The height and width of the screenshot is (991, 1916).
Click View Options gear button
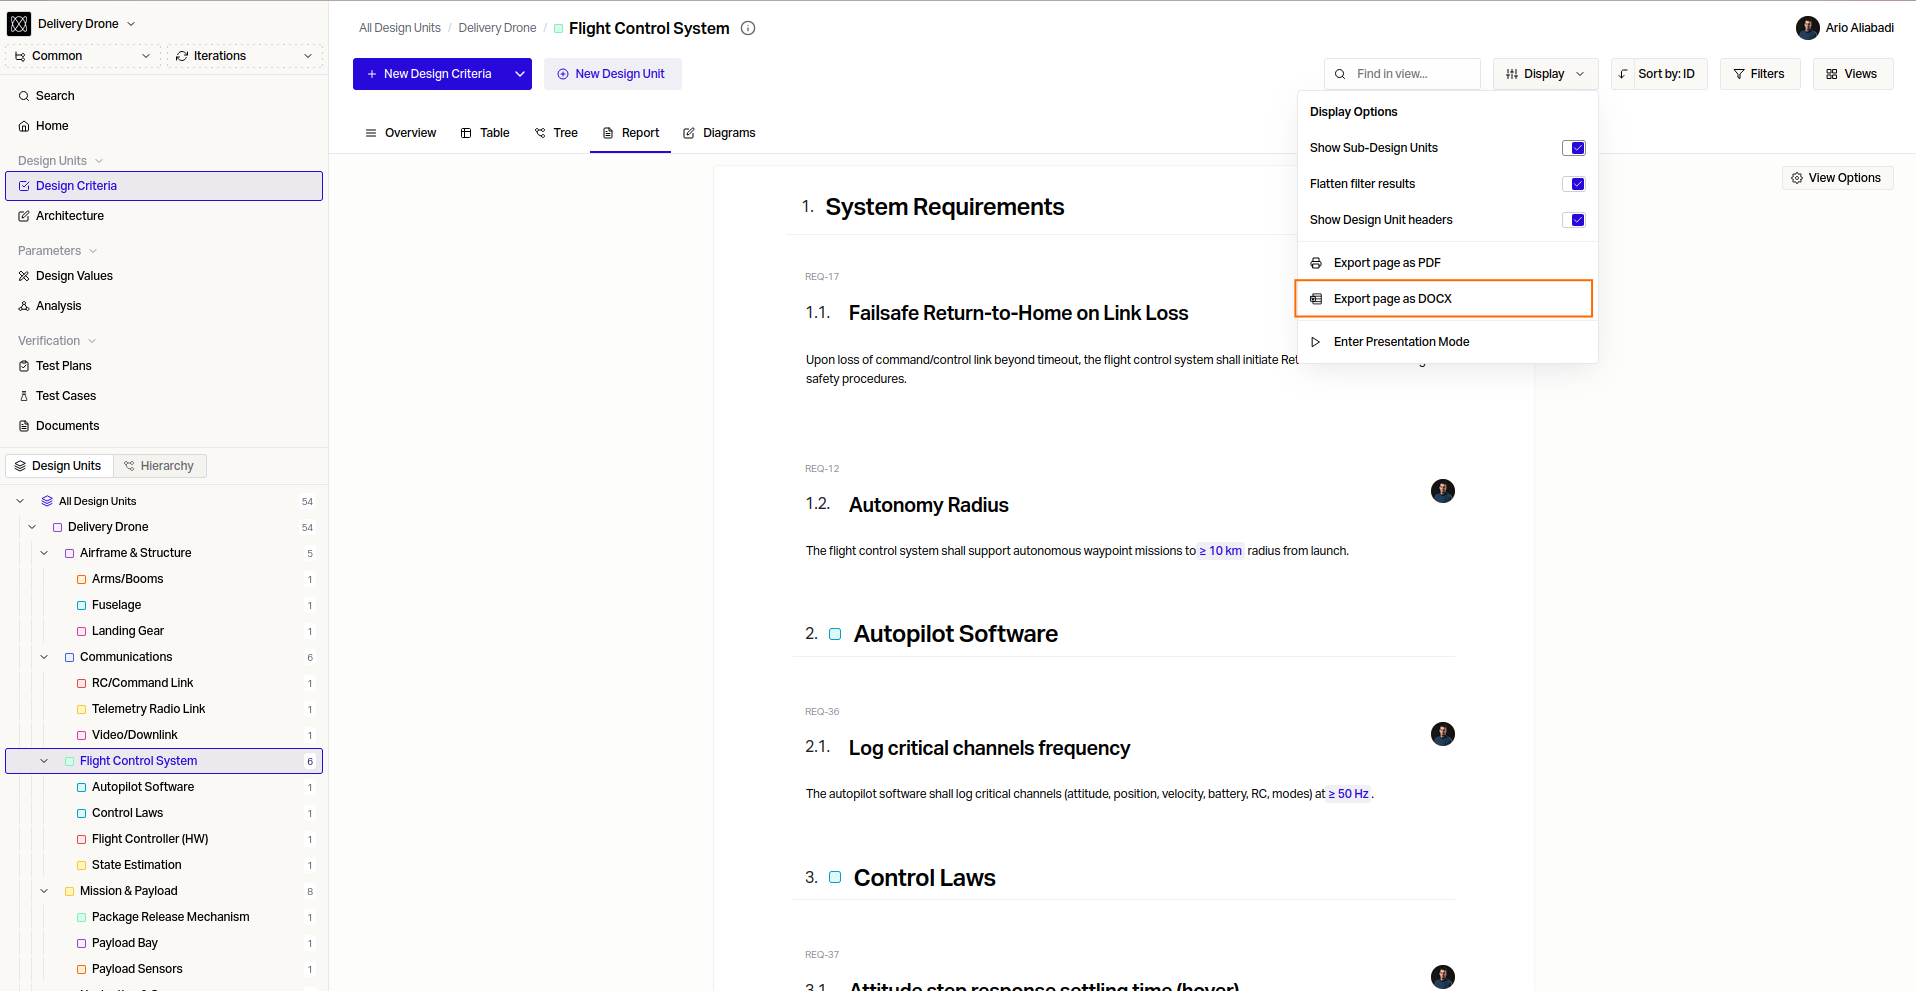click(1837, 178)
